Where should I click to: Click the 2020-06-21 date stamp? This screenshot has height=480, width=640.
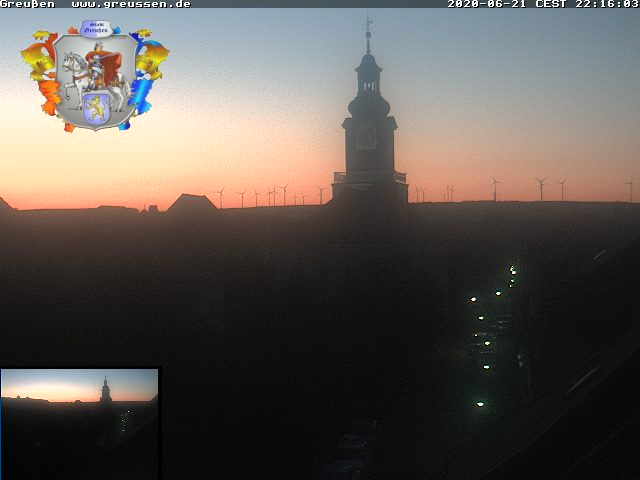(488, 4)
